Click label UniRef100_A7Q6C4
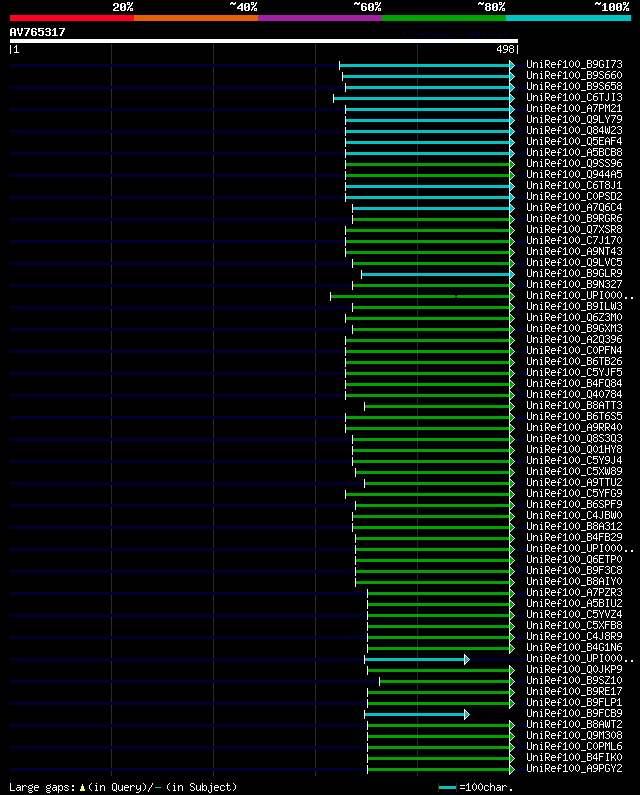640x795 pixels. tap(574, 207)
